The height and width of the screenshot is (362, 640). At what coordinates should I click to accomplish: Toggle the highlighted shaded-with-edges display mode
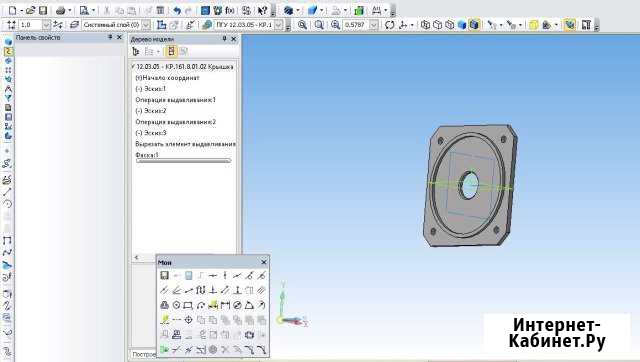coord(474,25)
